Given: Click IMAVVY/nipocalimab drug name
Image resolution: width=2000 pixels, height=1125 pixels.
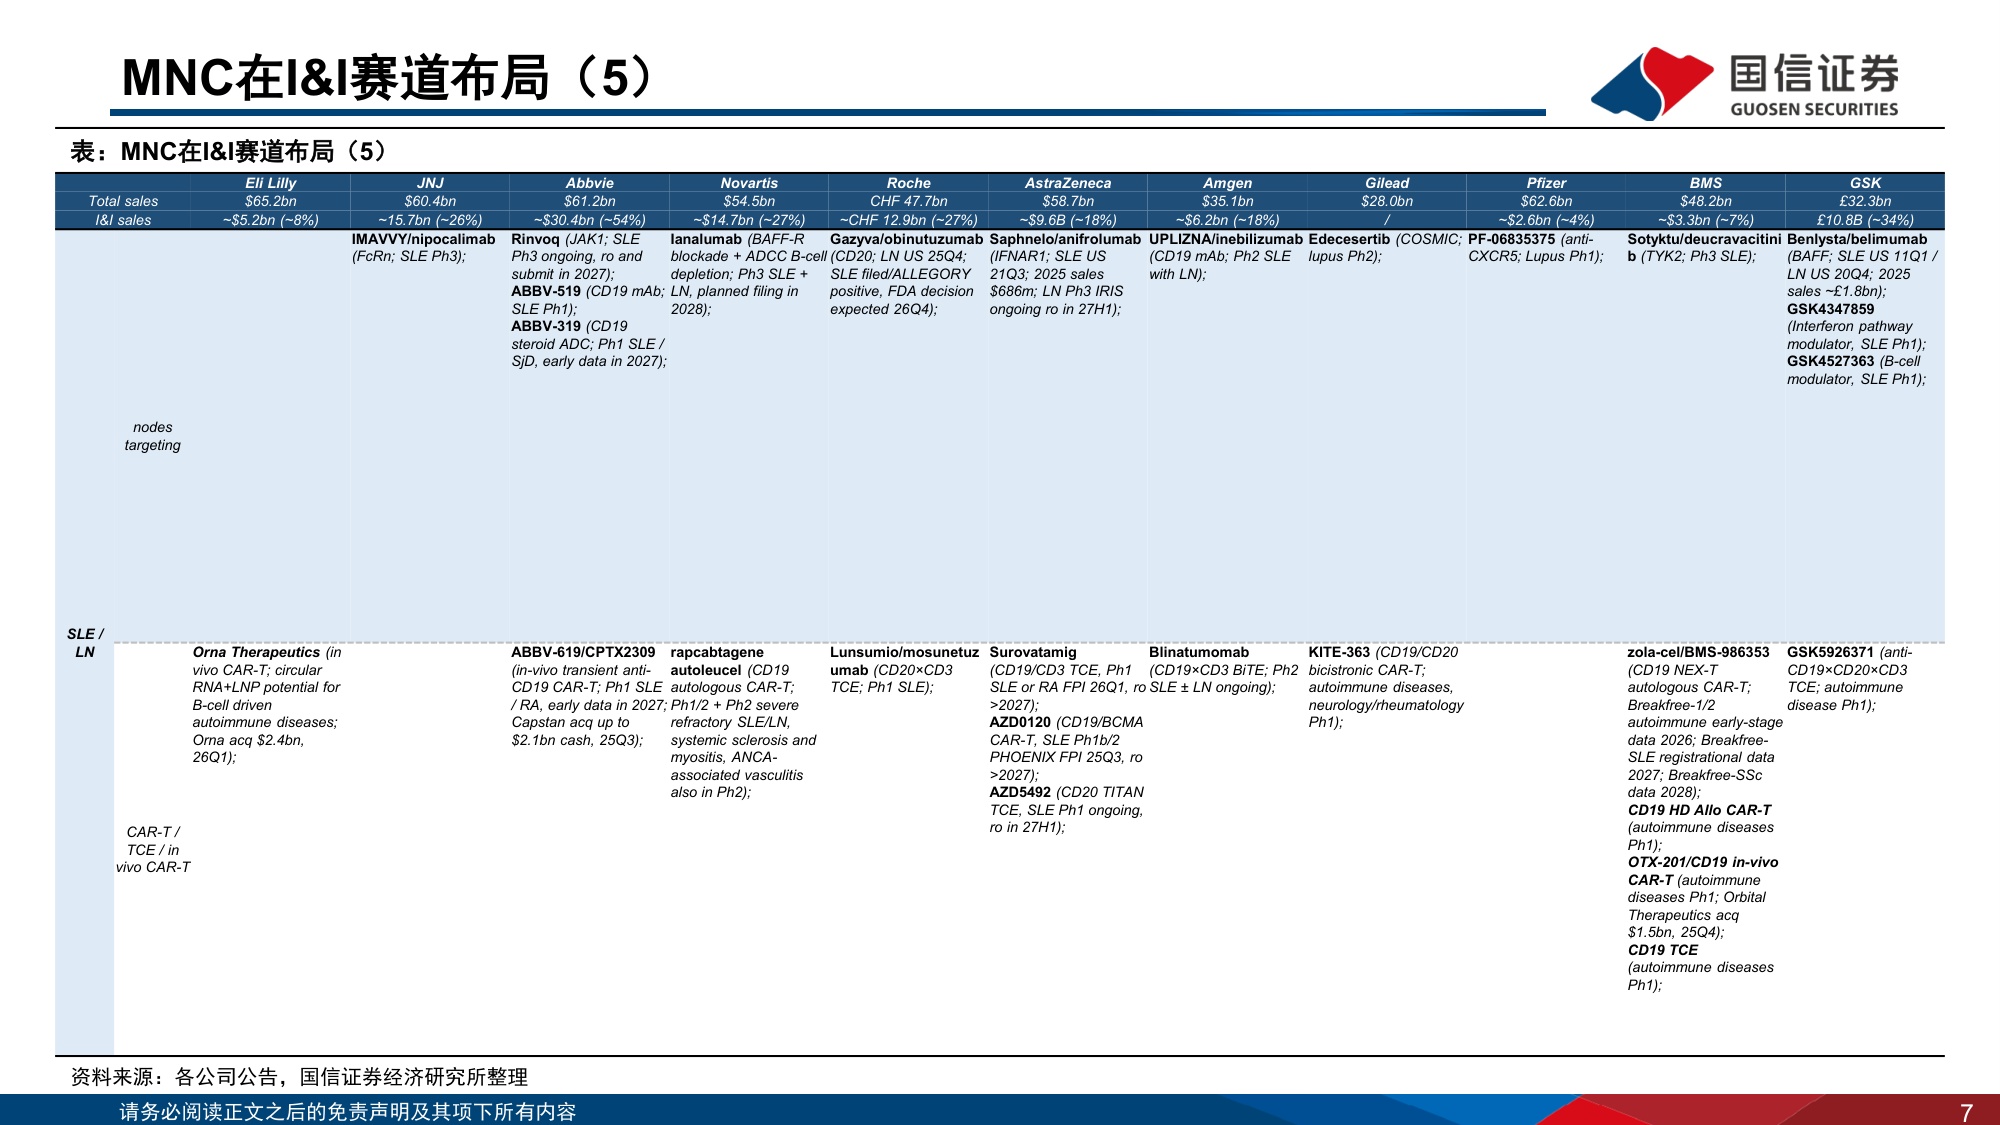Looking at the screenshot, I should (423, 239).
